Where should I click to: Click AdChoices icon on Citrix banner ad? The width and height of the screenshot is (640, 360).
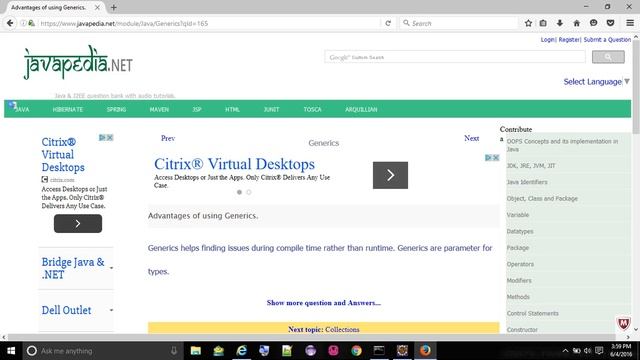488,158
